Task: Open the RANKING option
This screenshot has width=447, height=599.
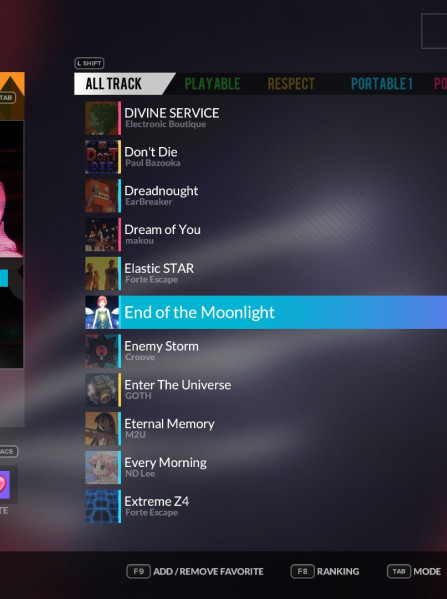Action: 325,571
